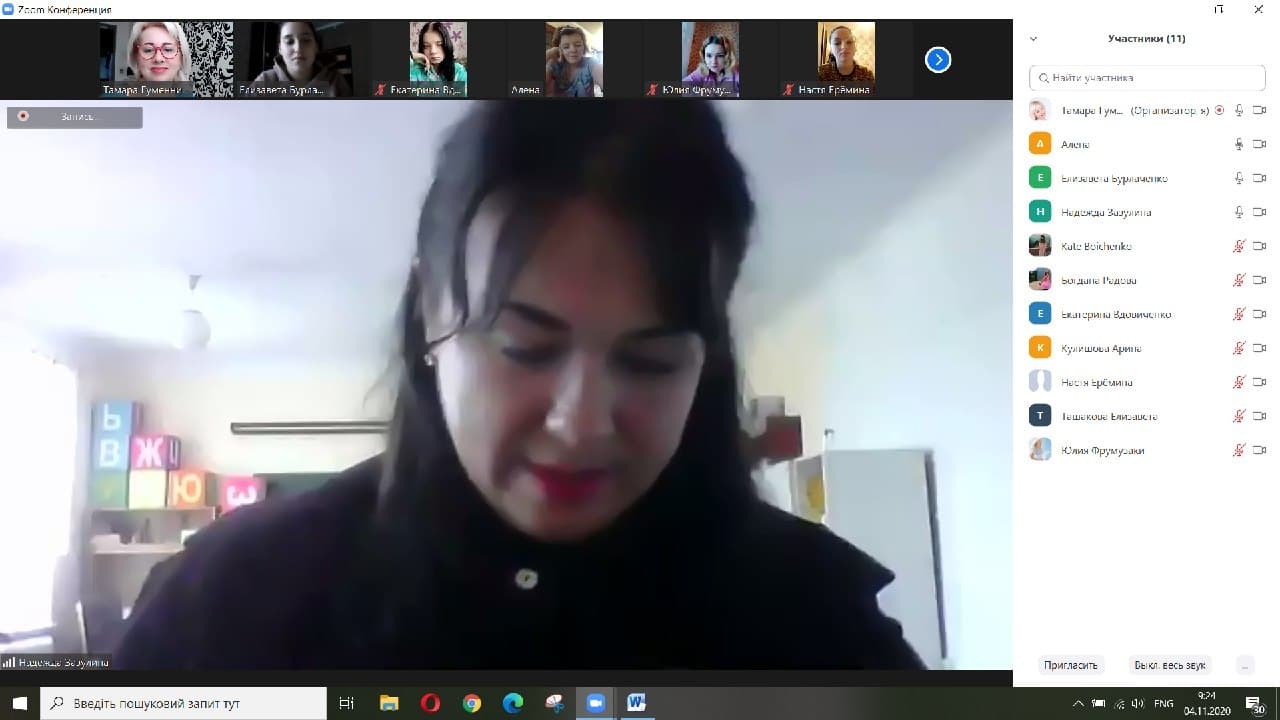Select participant Kate Boichenko in list
Screen dimensions: 1280x720
click(1147, 246)
